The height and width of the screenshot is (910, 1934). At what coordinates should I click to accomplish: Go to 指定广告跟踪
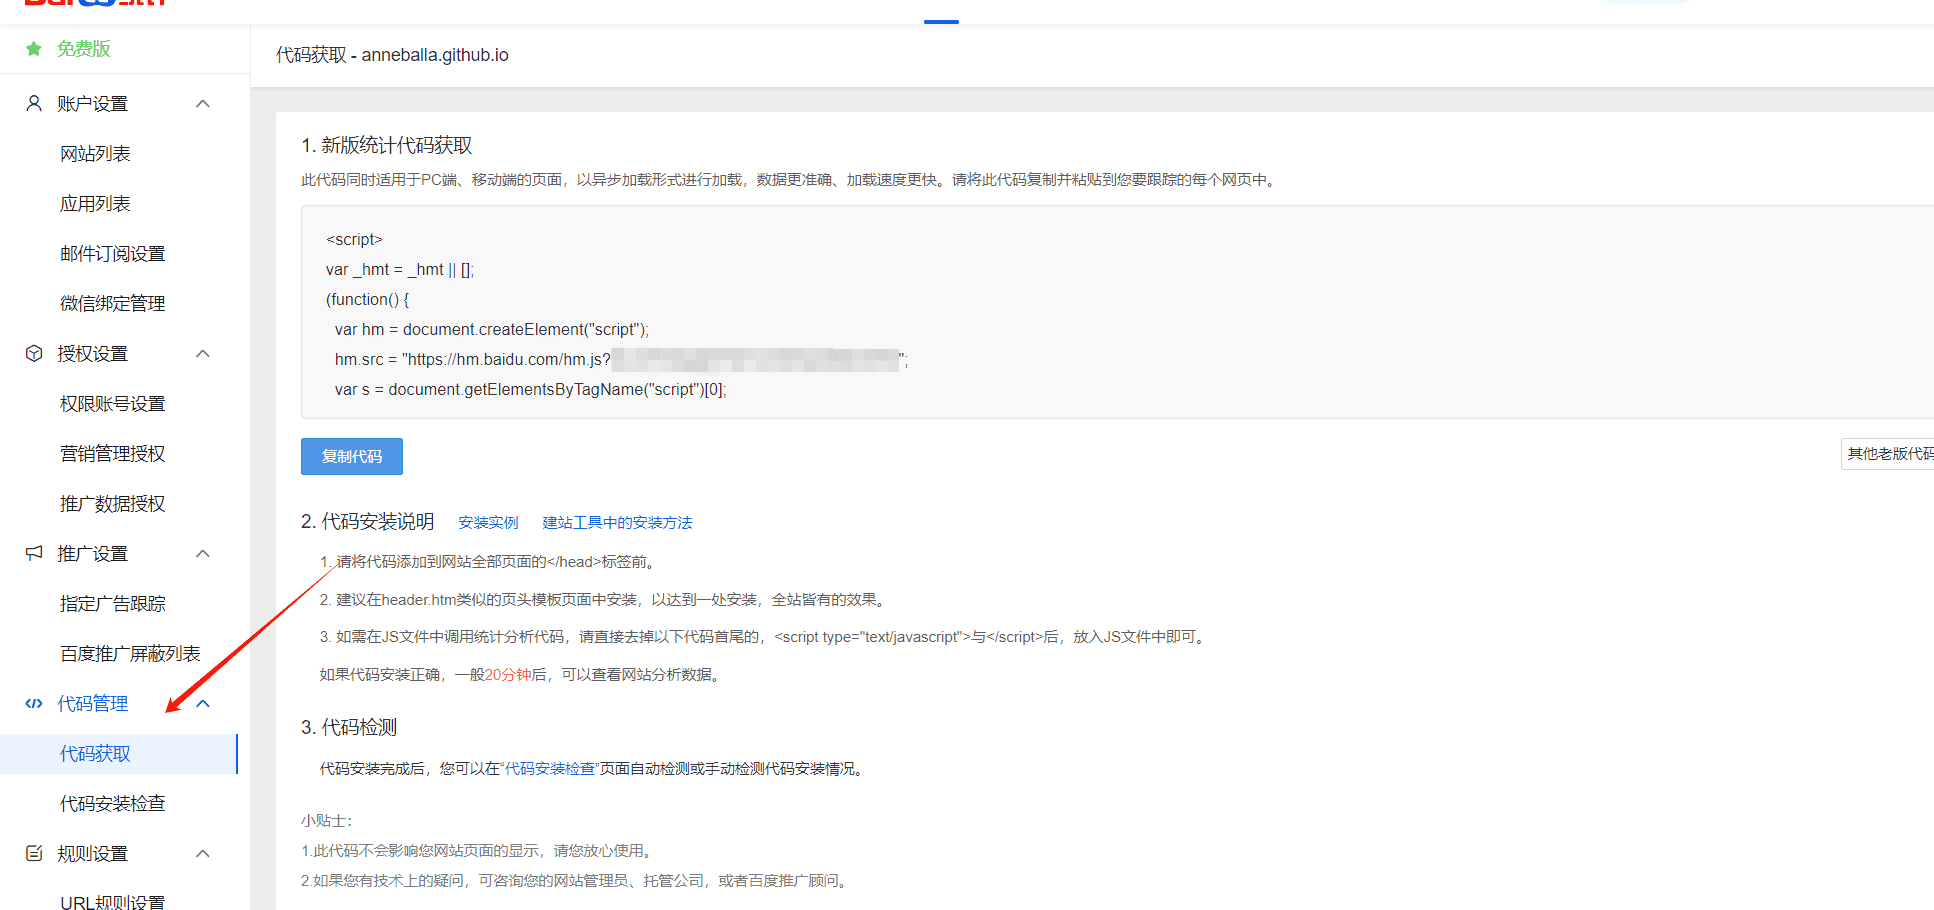pos(113,603)
